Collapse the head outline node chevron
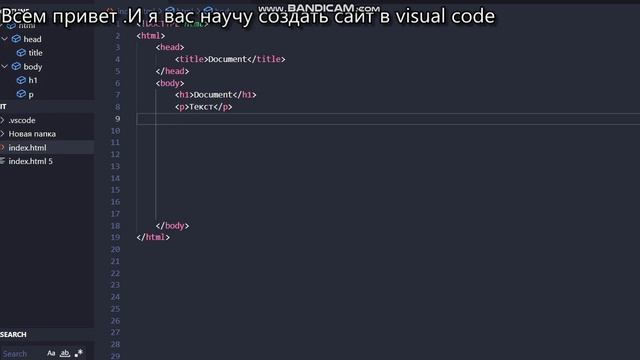This screenshot has width=640, height=360. click(4, 39)
